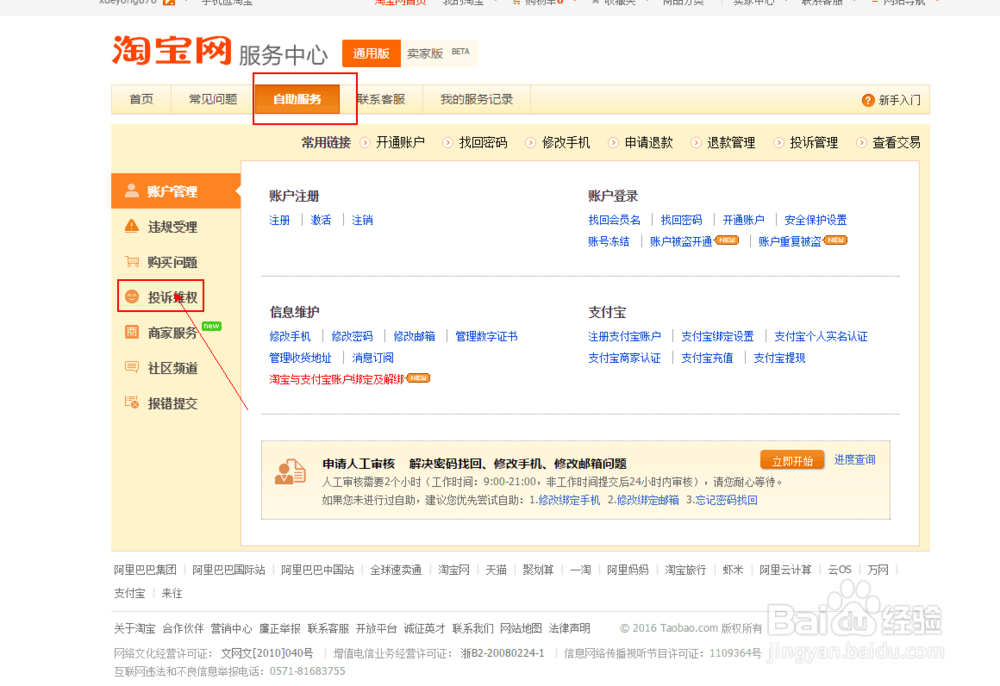The height and width of the screenshot is (686, 1000).
Task: Open 报错提交 at the sidebar bottom
Action: click(172, 402)
